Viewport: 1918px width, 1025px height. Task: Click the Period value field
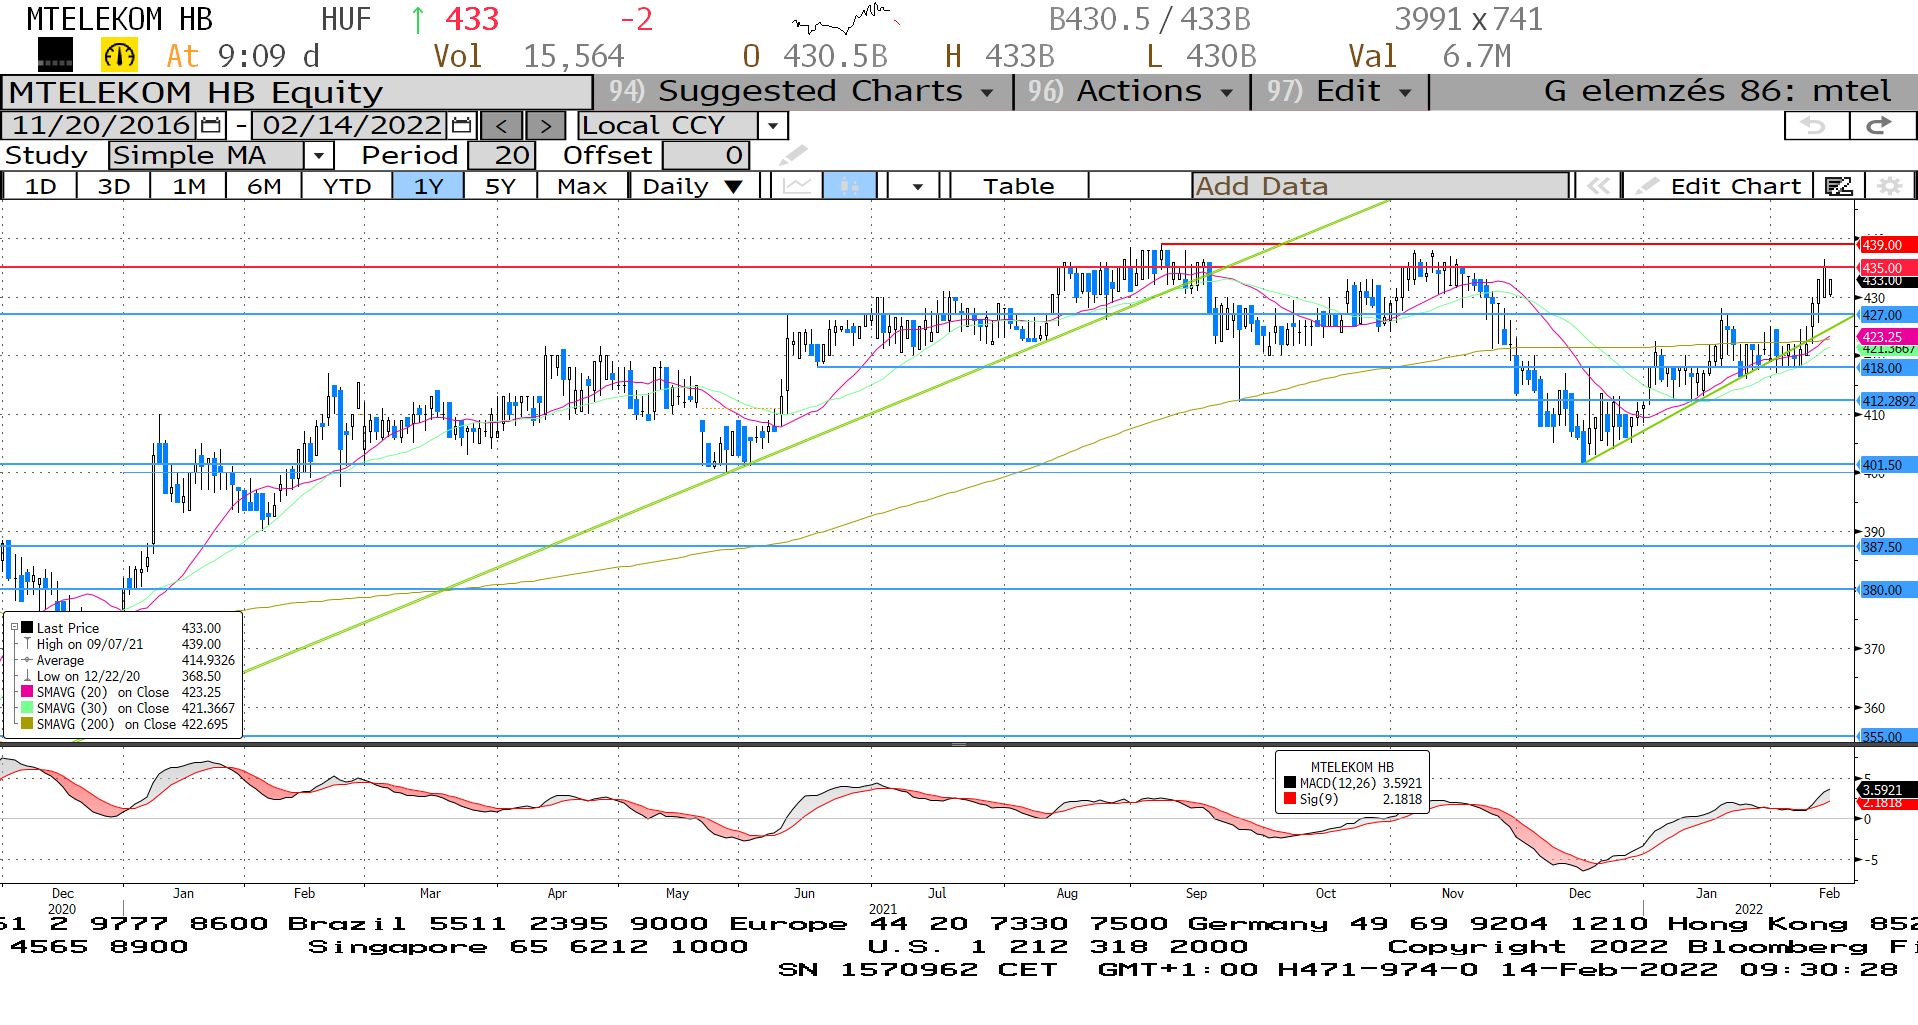point(501,156)
